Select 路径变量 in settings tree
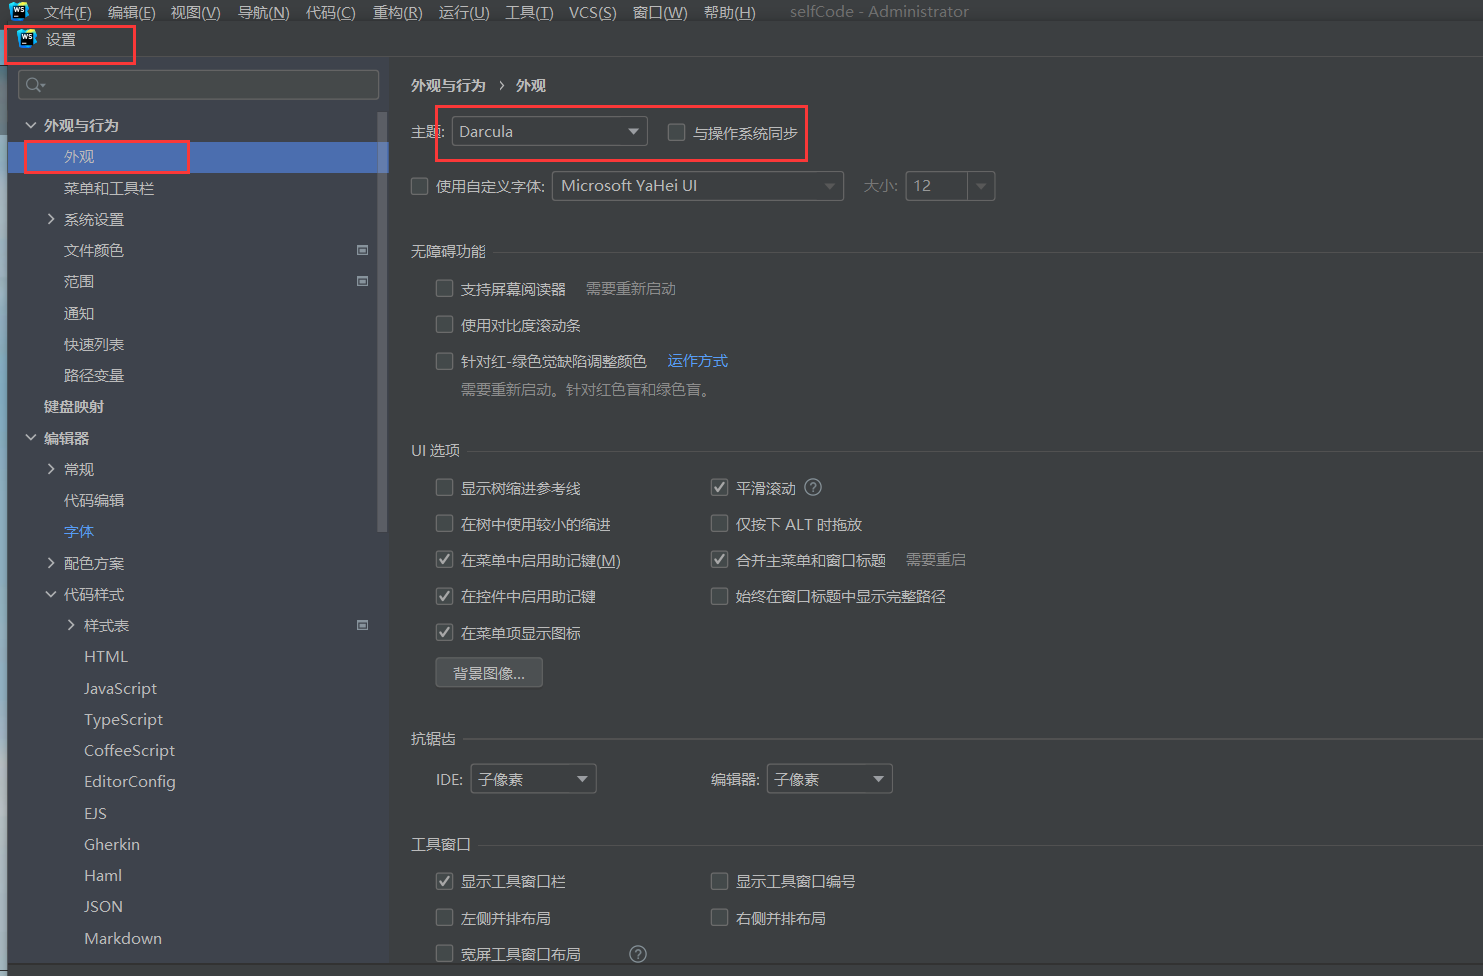Viewport: 1483px width, 976px height. point(94,376)
